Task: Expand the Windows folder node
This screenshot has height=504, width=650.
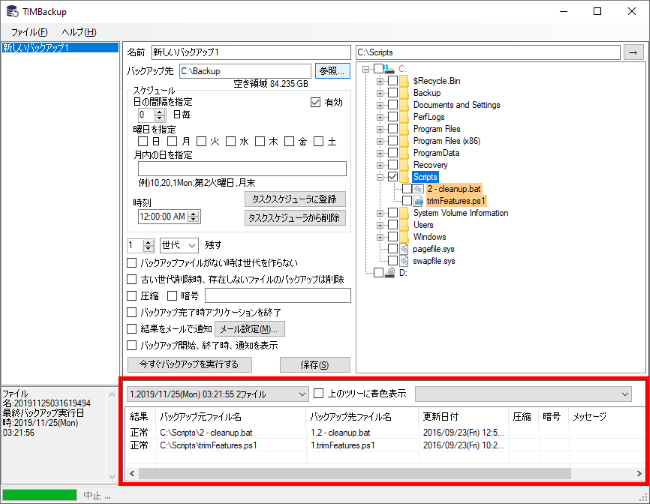Action: 380,237
